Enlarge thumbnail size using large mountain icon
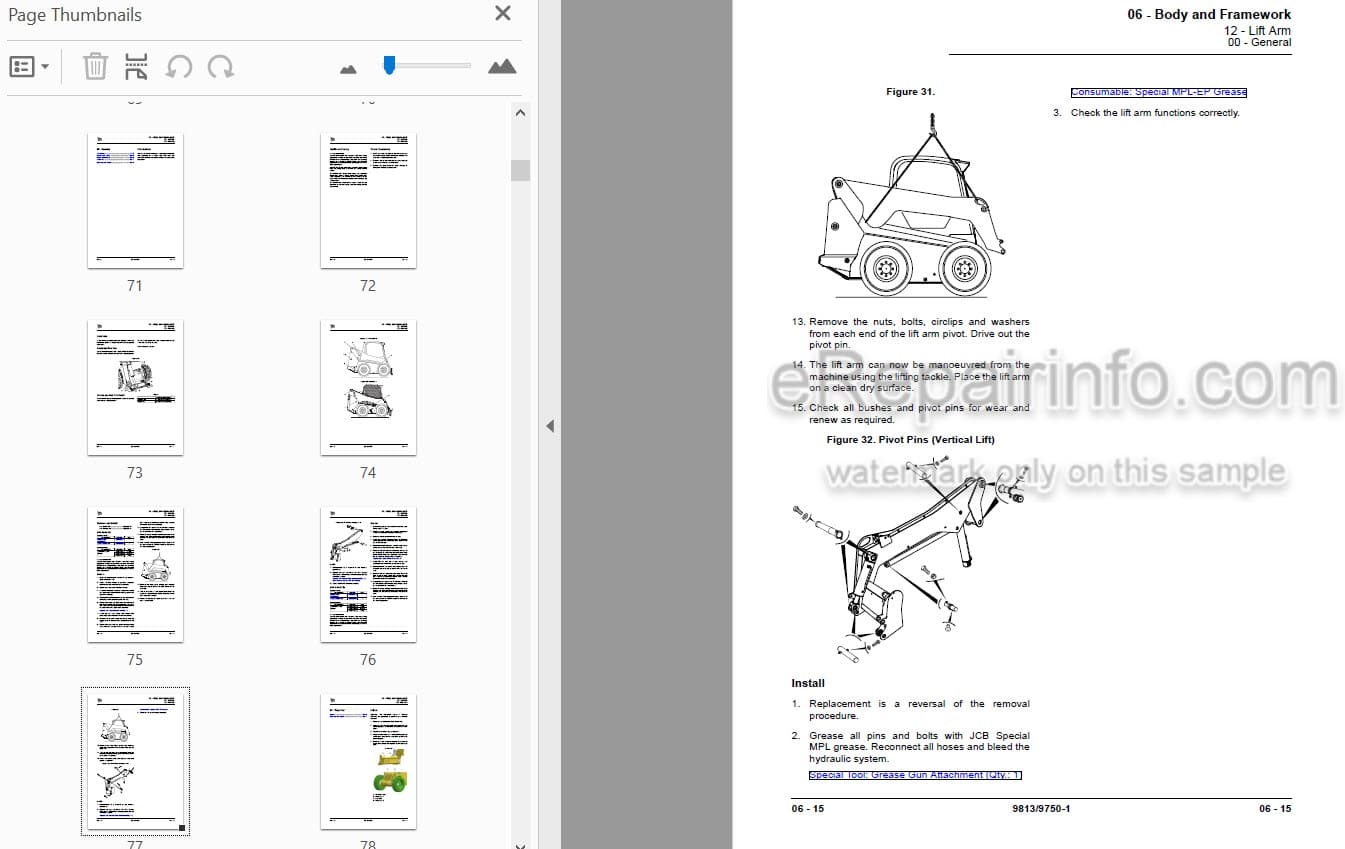The height and width of the screenshot is (849, 1345). (502, 66)
